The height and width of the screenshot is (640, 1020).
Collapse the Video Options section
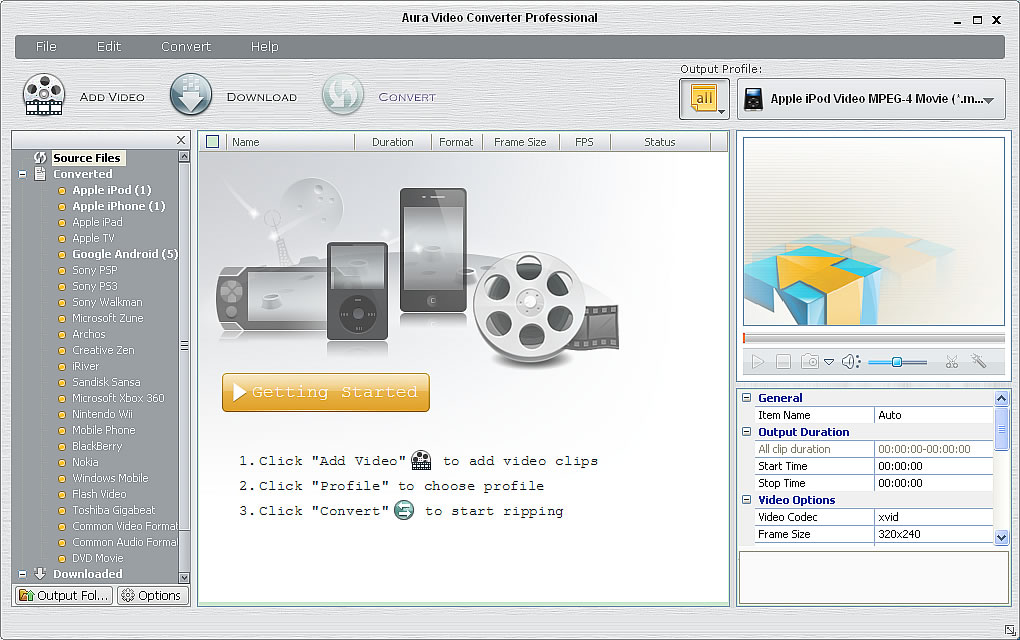pos(746,500)
